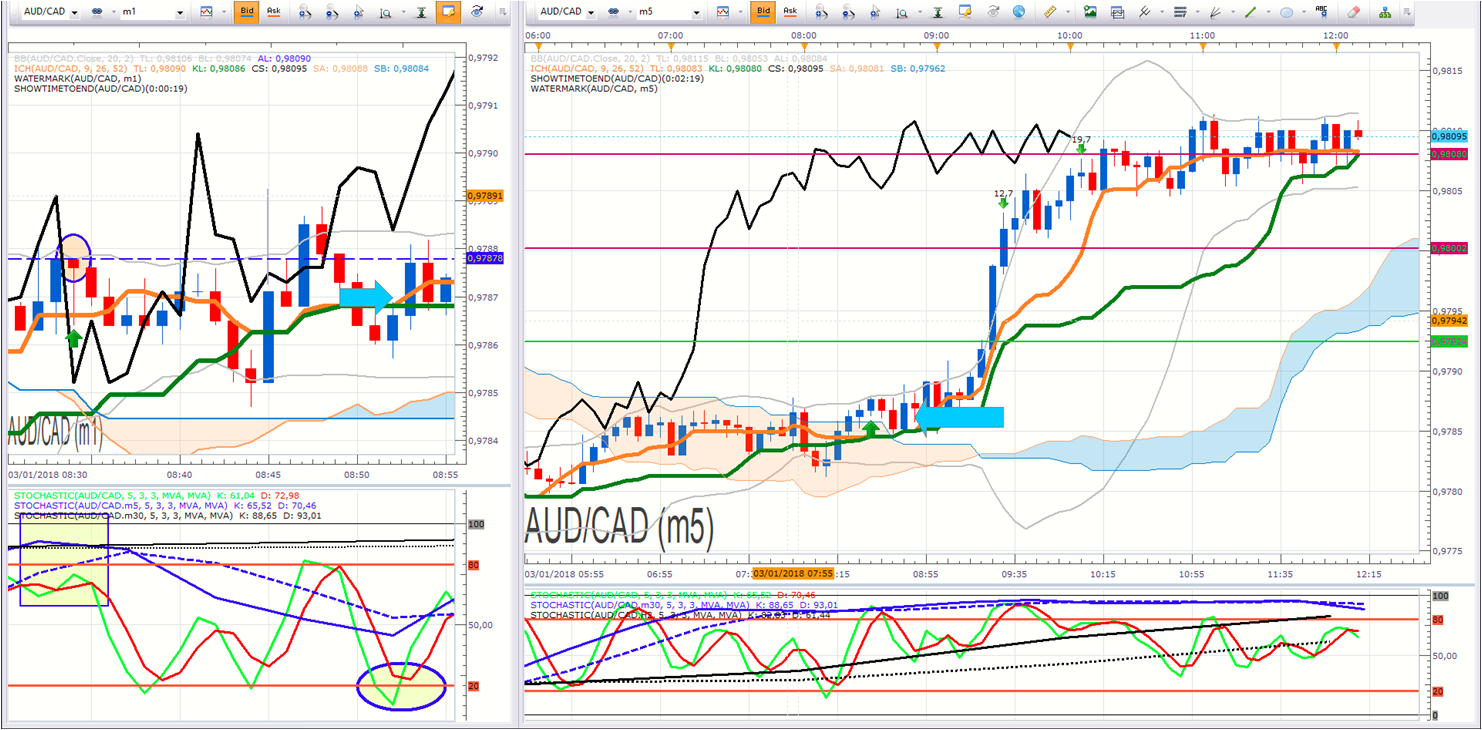Zoom in on the m1 chart

[304, 12]
